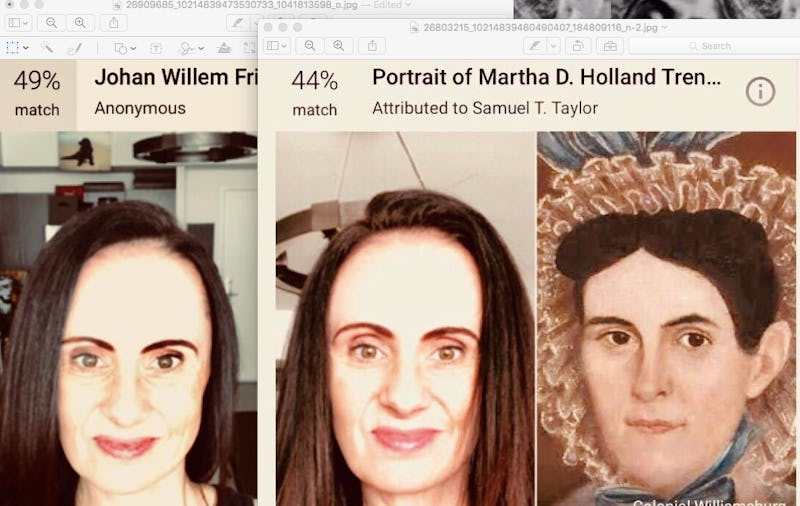Click back window title 1041813598_o.jpg
The height and width of the screenshot is (506, 800).
coord(241,5)
